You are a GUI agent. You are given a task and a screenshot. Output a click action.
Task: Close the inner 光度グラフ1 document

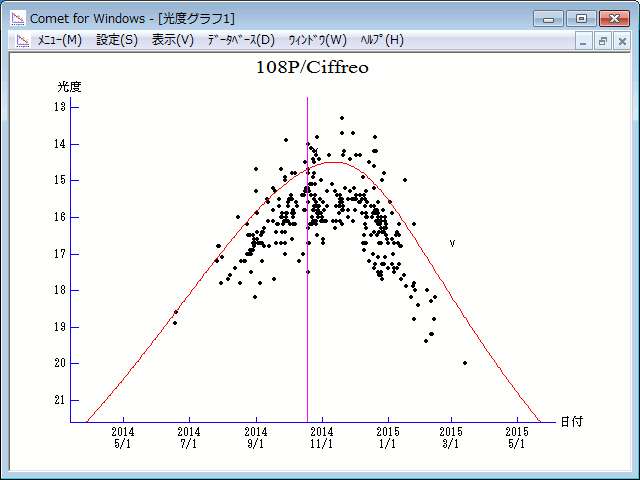pyautogui.click(x=621, y=41)
